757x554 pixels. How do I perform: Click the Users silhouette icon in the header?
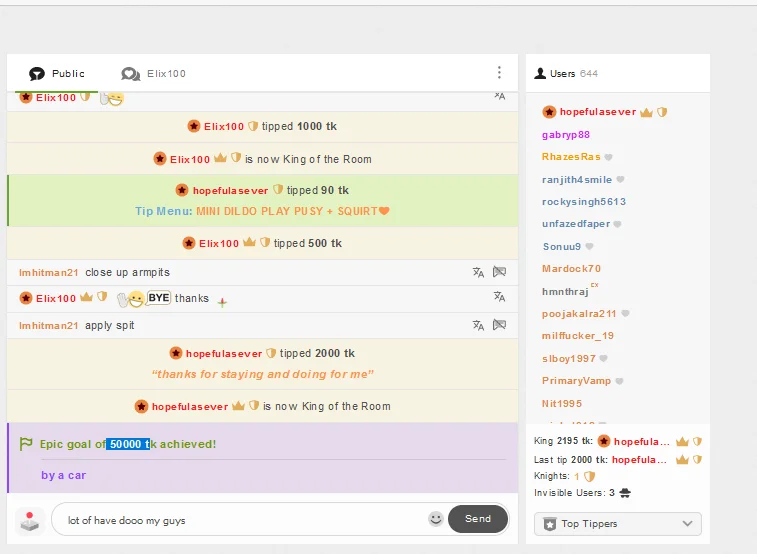point(541,74)
